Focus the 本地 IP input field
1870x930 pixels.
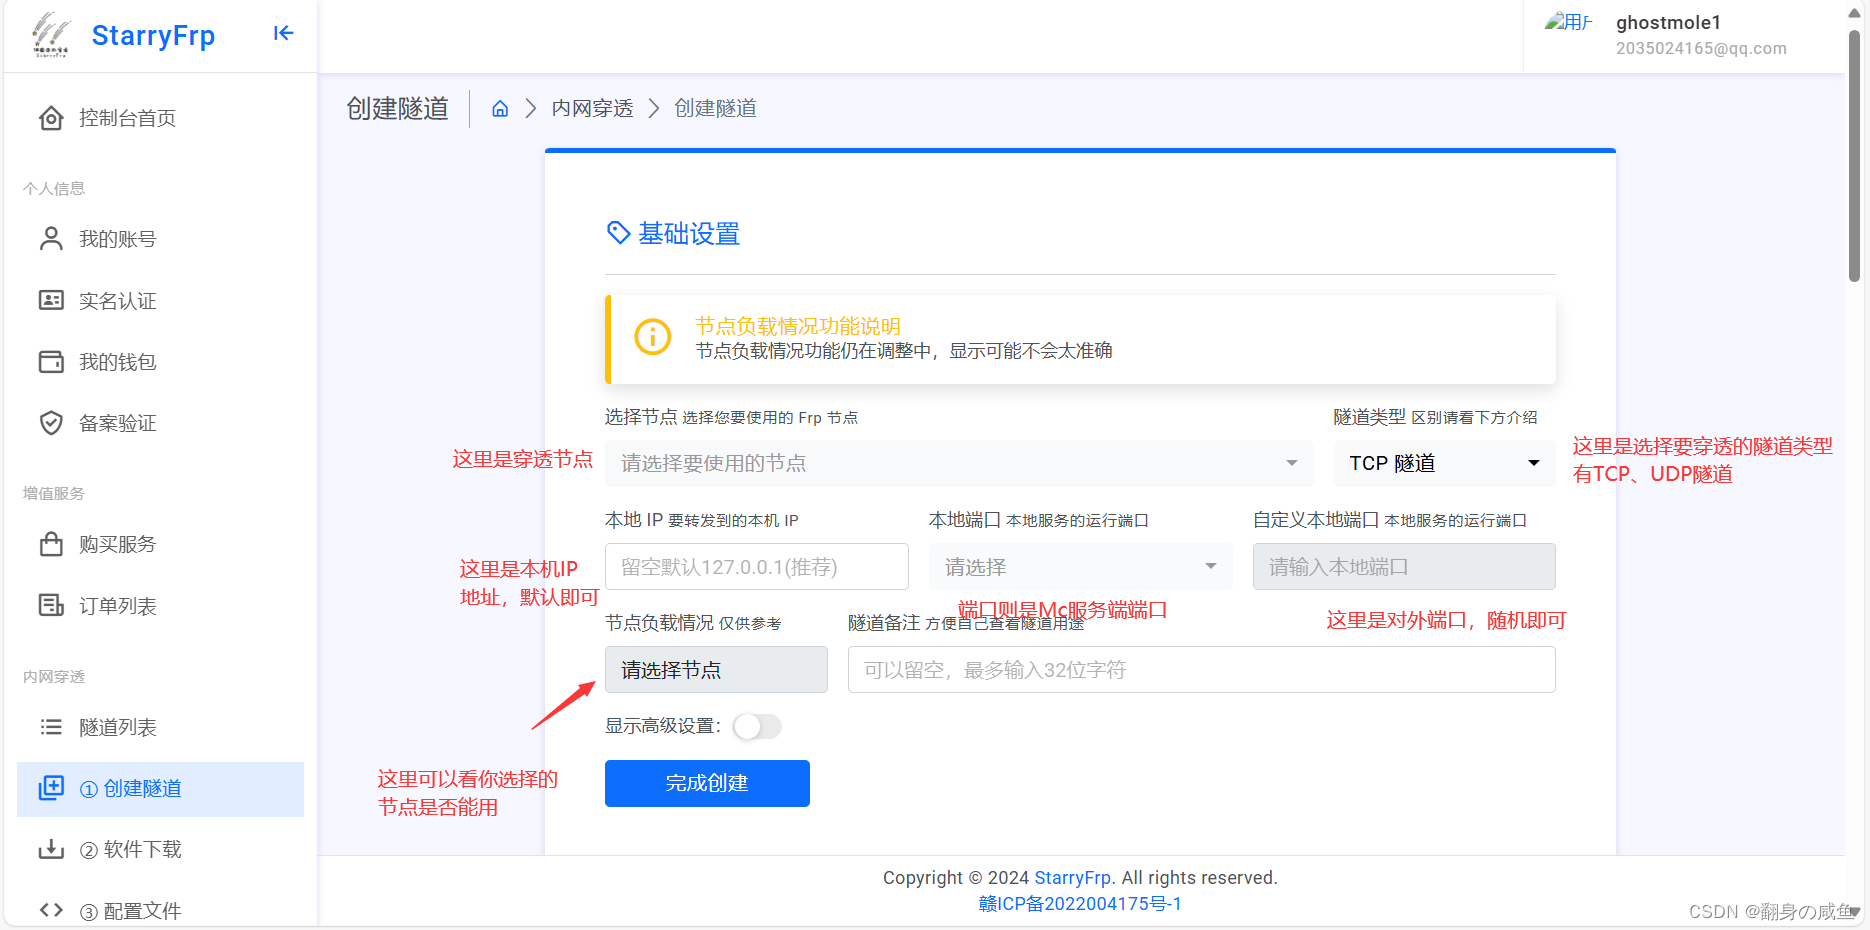(x=756, y=567)
